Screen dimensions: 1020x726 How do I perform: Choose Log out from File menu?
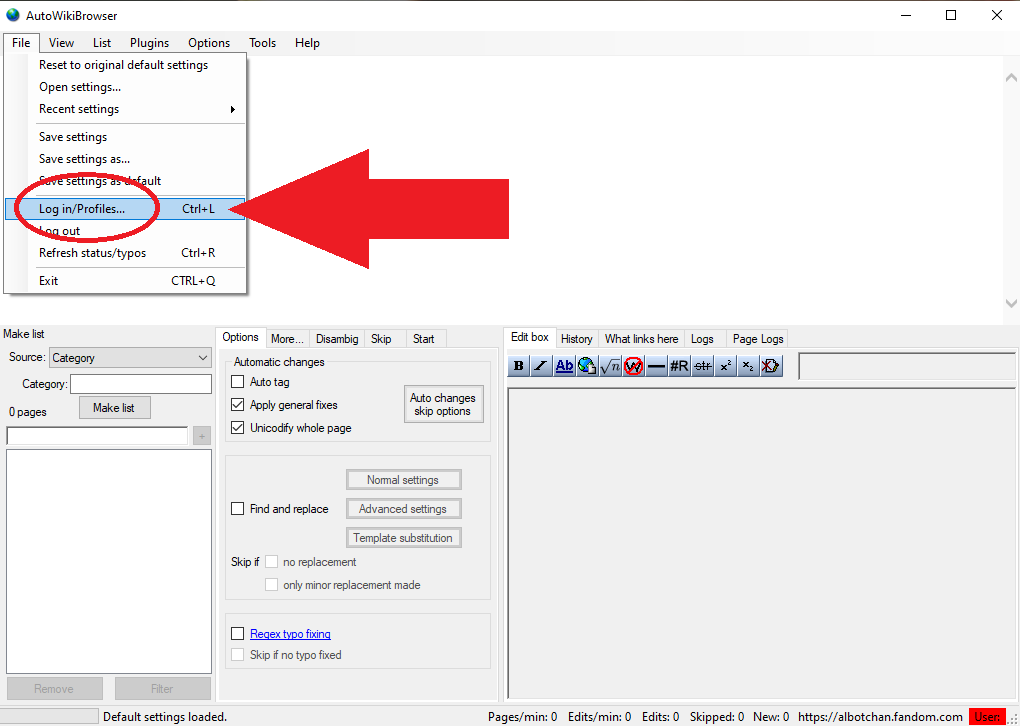(125, 231)
